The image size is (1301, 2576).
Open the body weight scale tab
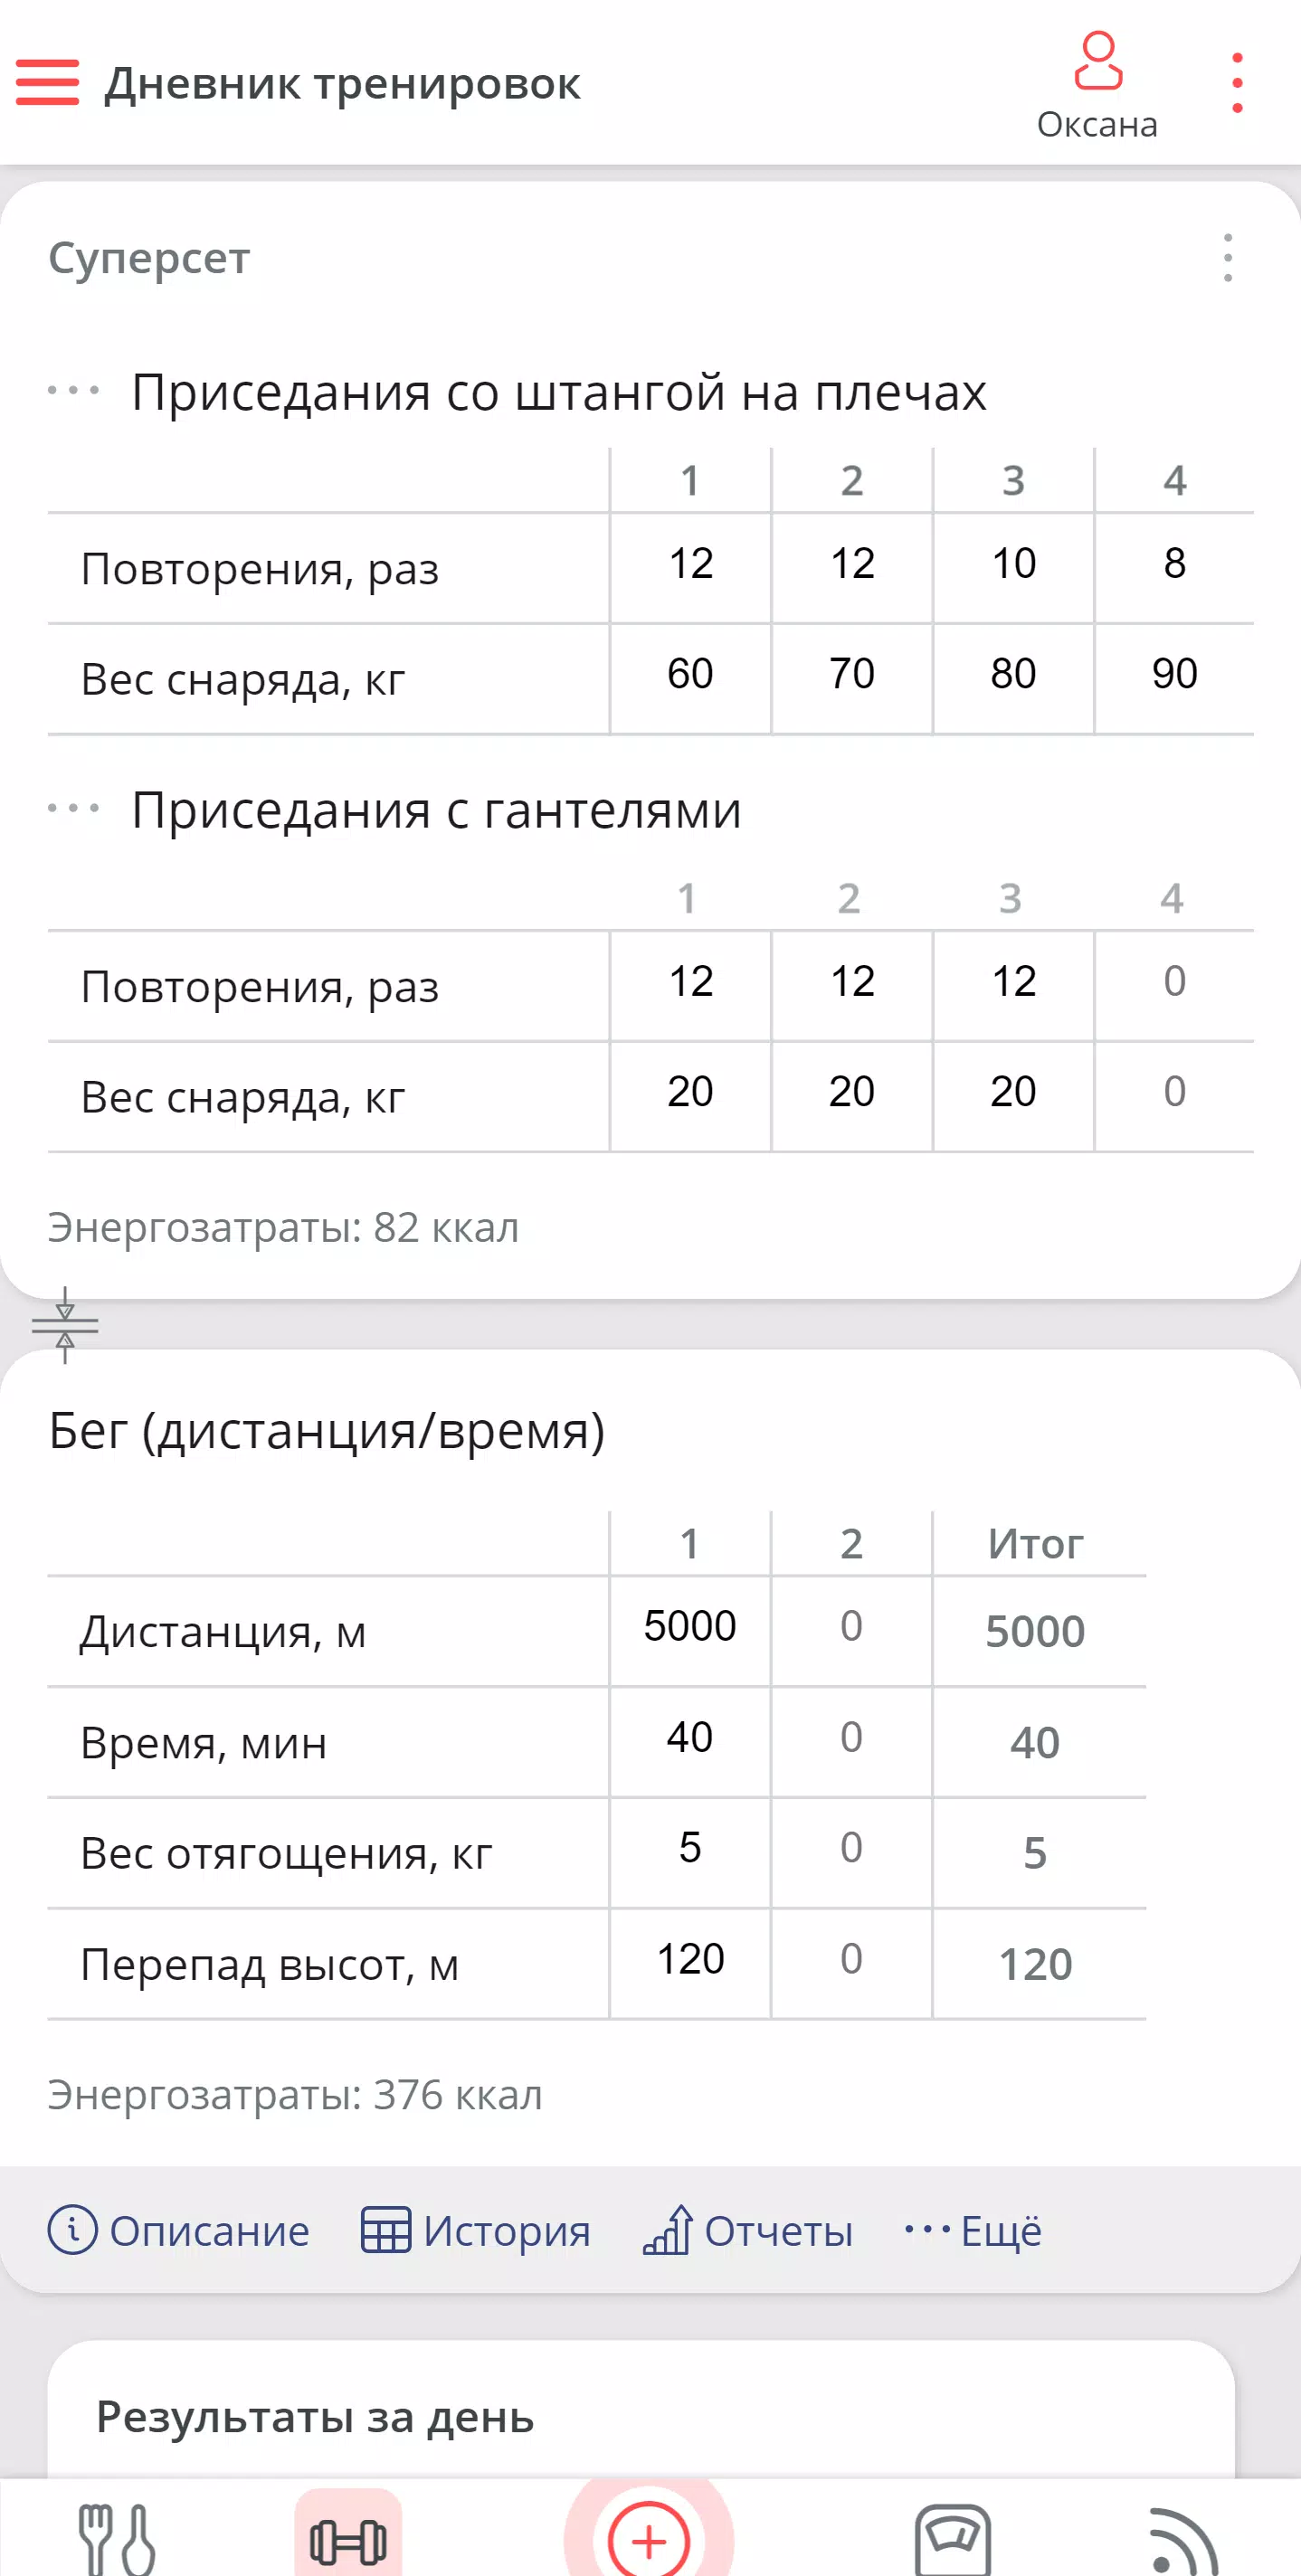click(x=952, y=2538)
